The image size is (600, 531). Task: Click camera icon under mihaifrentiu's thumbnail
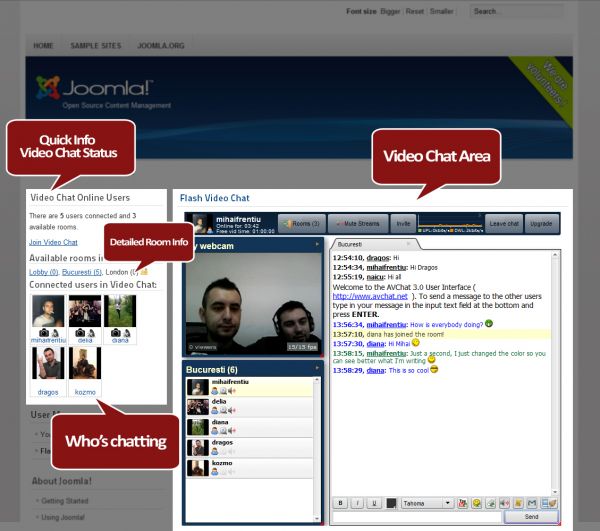click(x=44, y=332)
